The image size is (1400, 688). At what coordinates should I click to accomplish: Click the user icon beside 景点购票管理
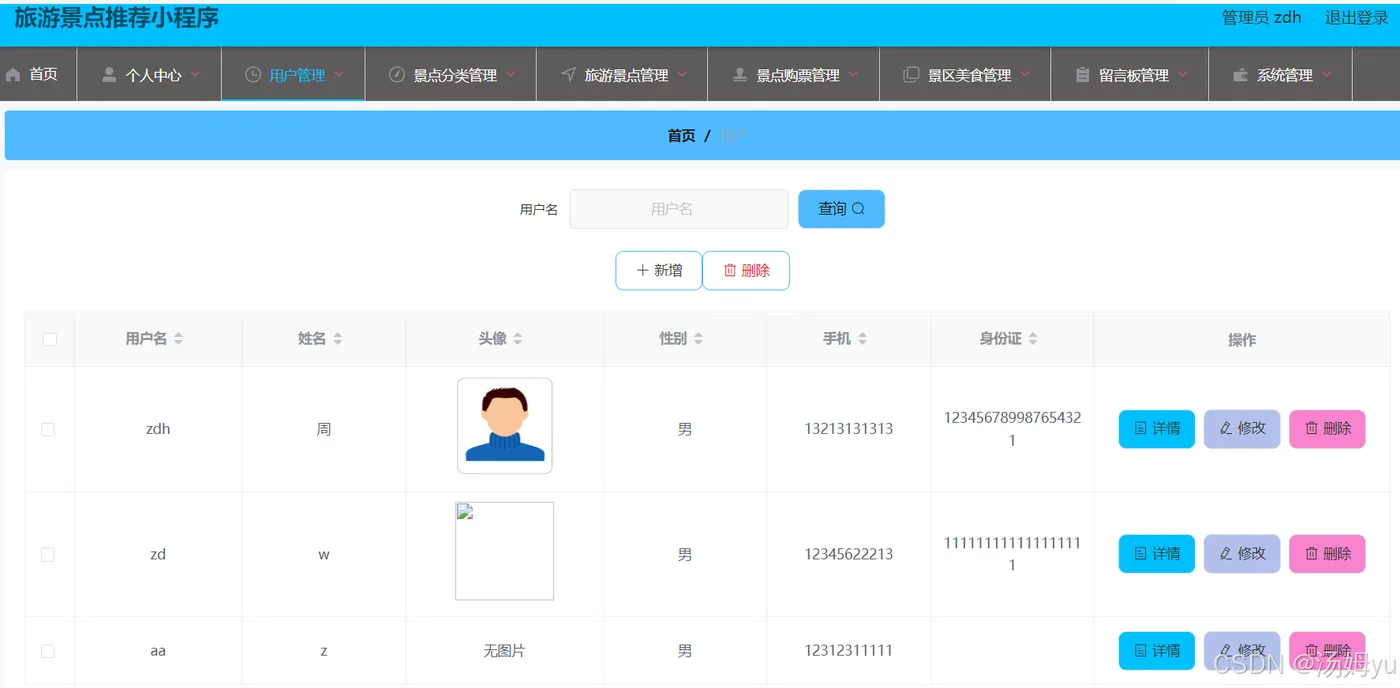740,75
